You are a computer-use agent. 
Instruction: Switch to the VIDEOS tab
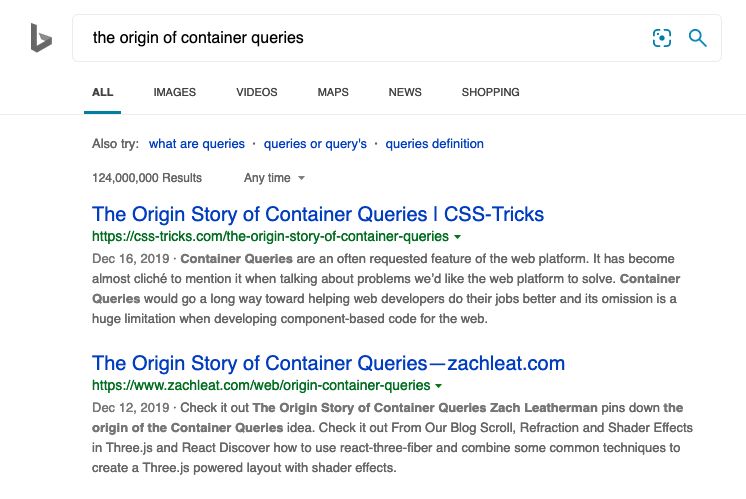(257, 92)
